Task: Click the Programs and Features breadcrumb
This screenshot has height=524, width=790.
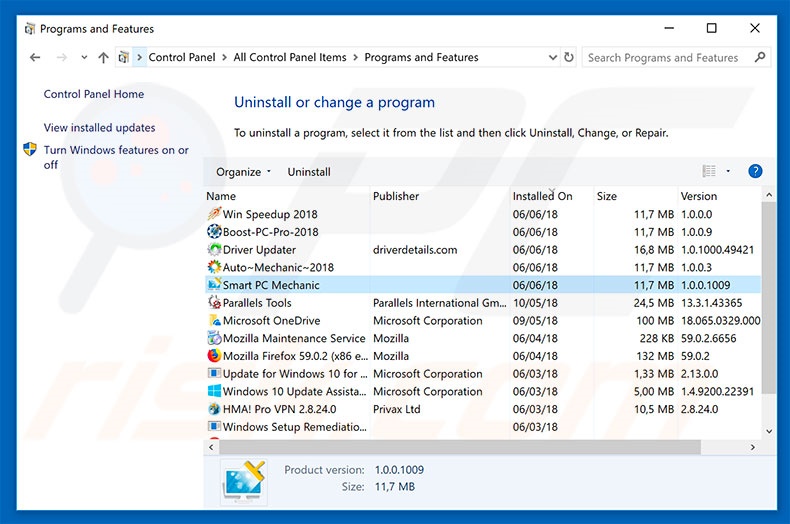Action: click(x=421, y=57)
